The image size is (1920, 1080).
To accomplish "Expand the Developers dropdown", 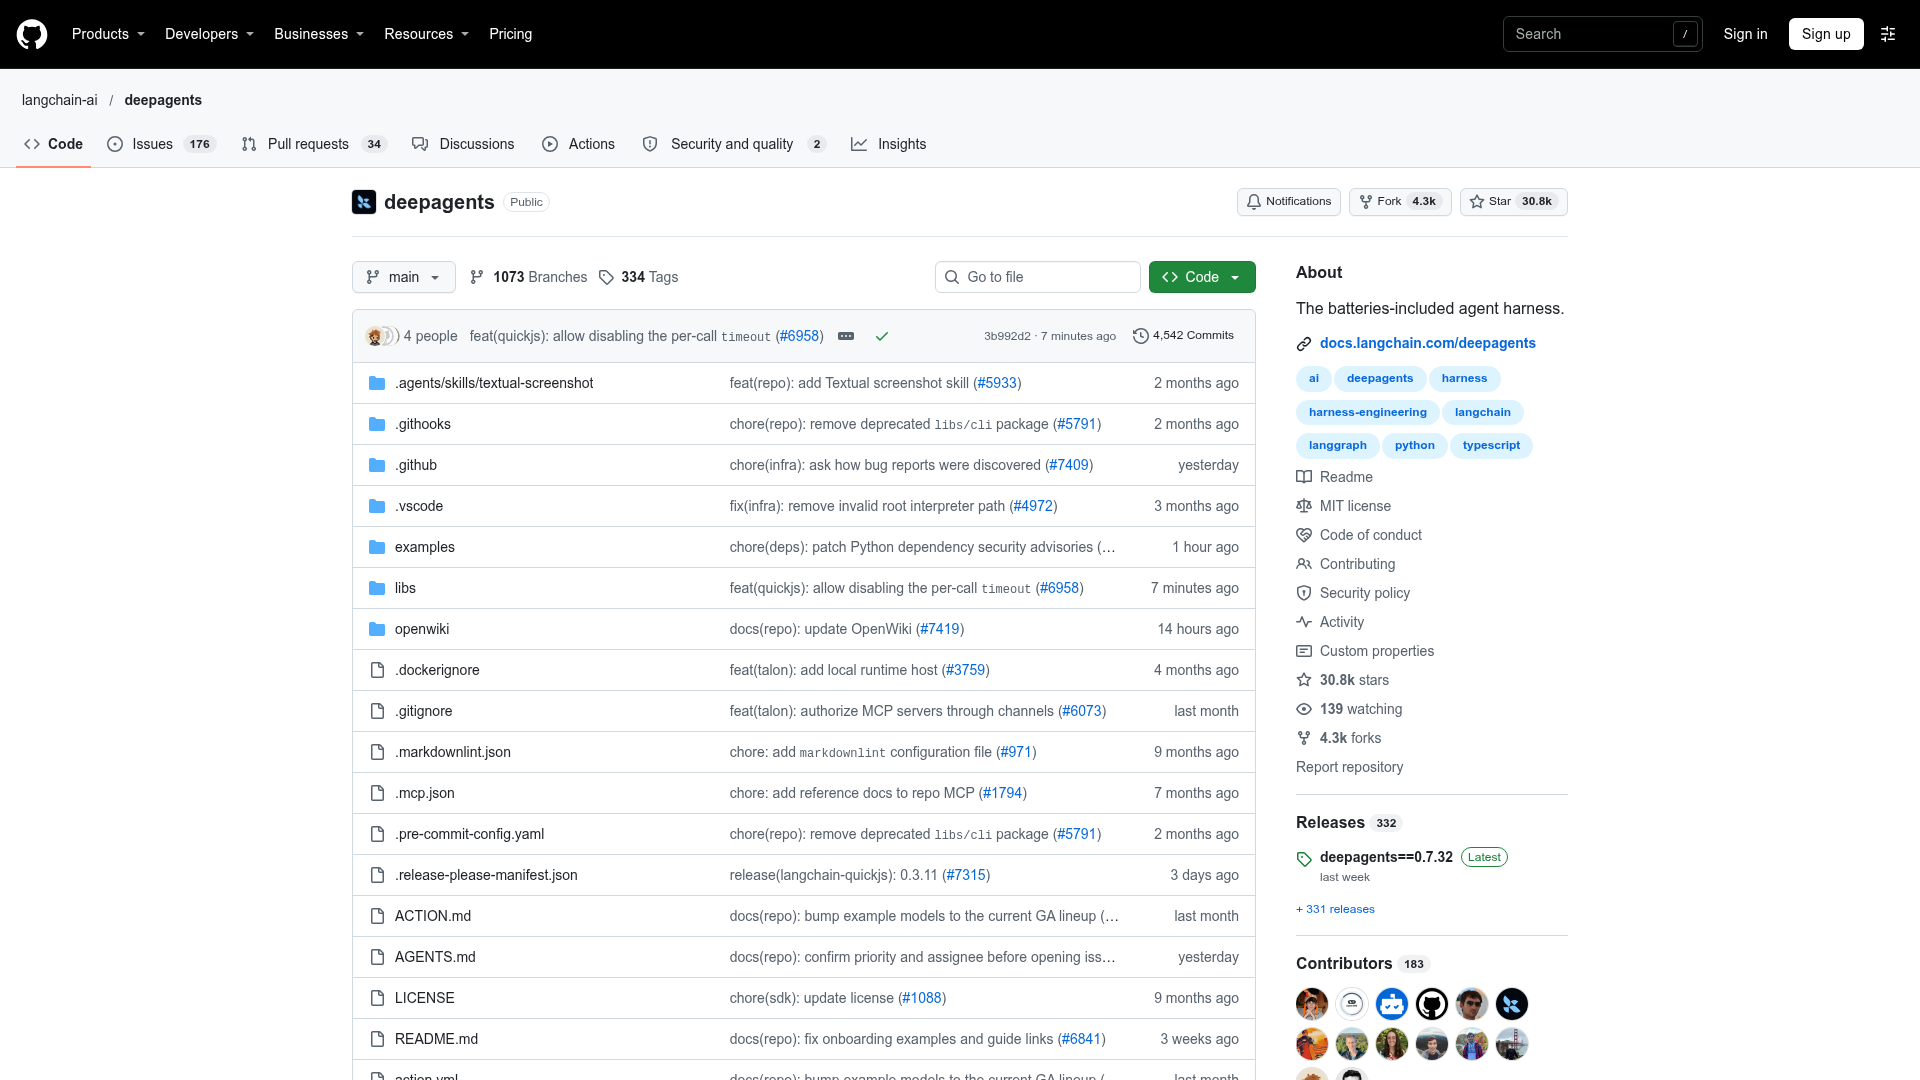I will [x=209, y=34].
